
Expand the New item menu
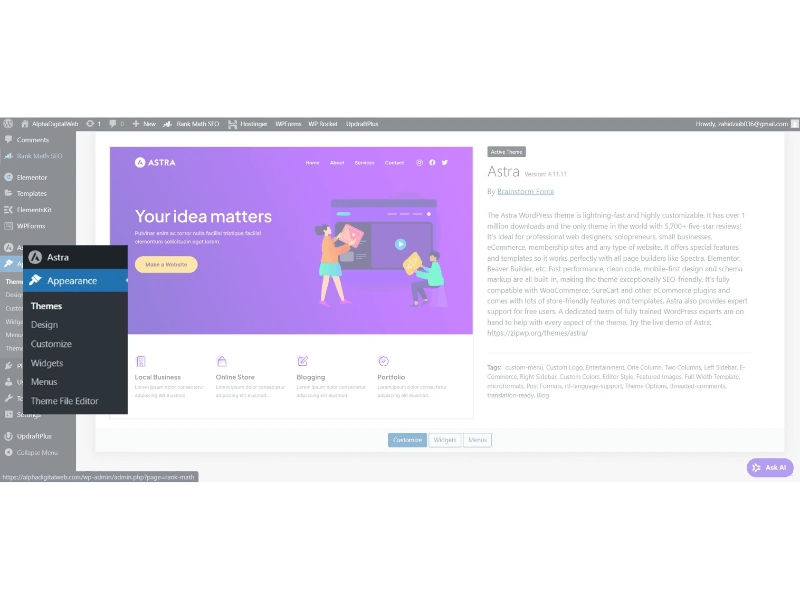(x=143, y=124)
